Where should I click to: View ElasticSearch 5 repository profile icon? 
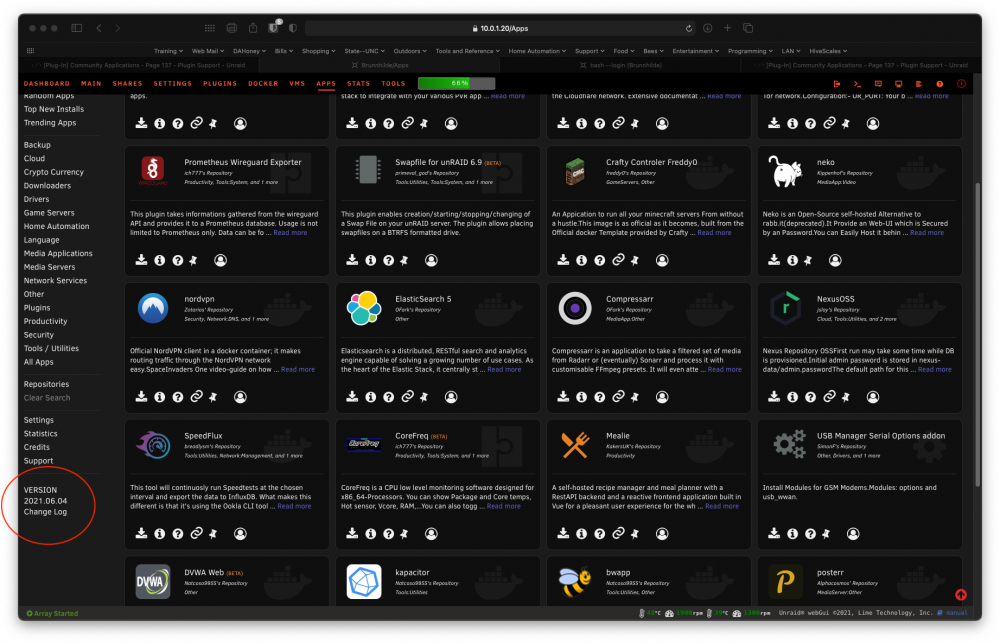pos(451,397)
